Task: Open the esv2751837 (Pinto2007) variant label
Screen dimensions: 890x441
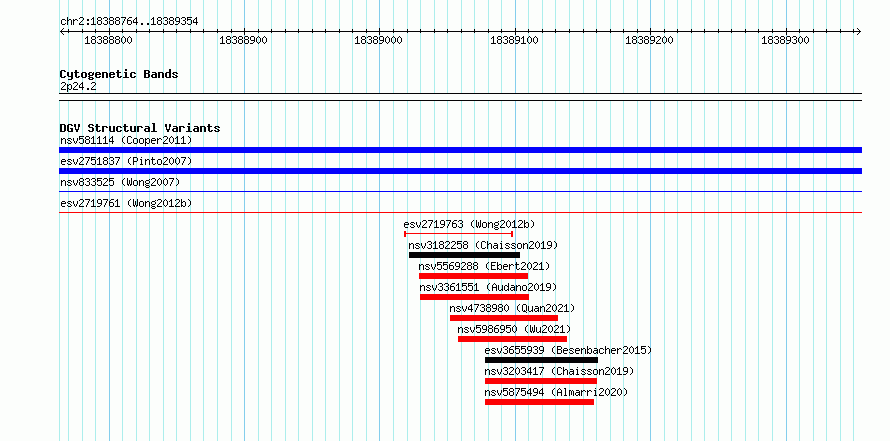Action: click(126, 161)
